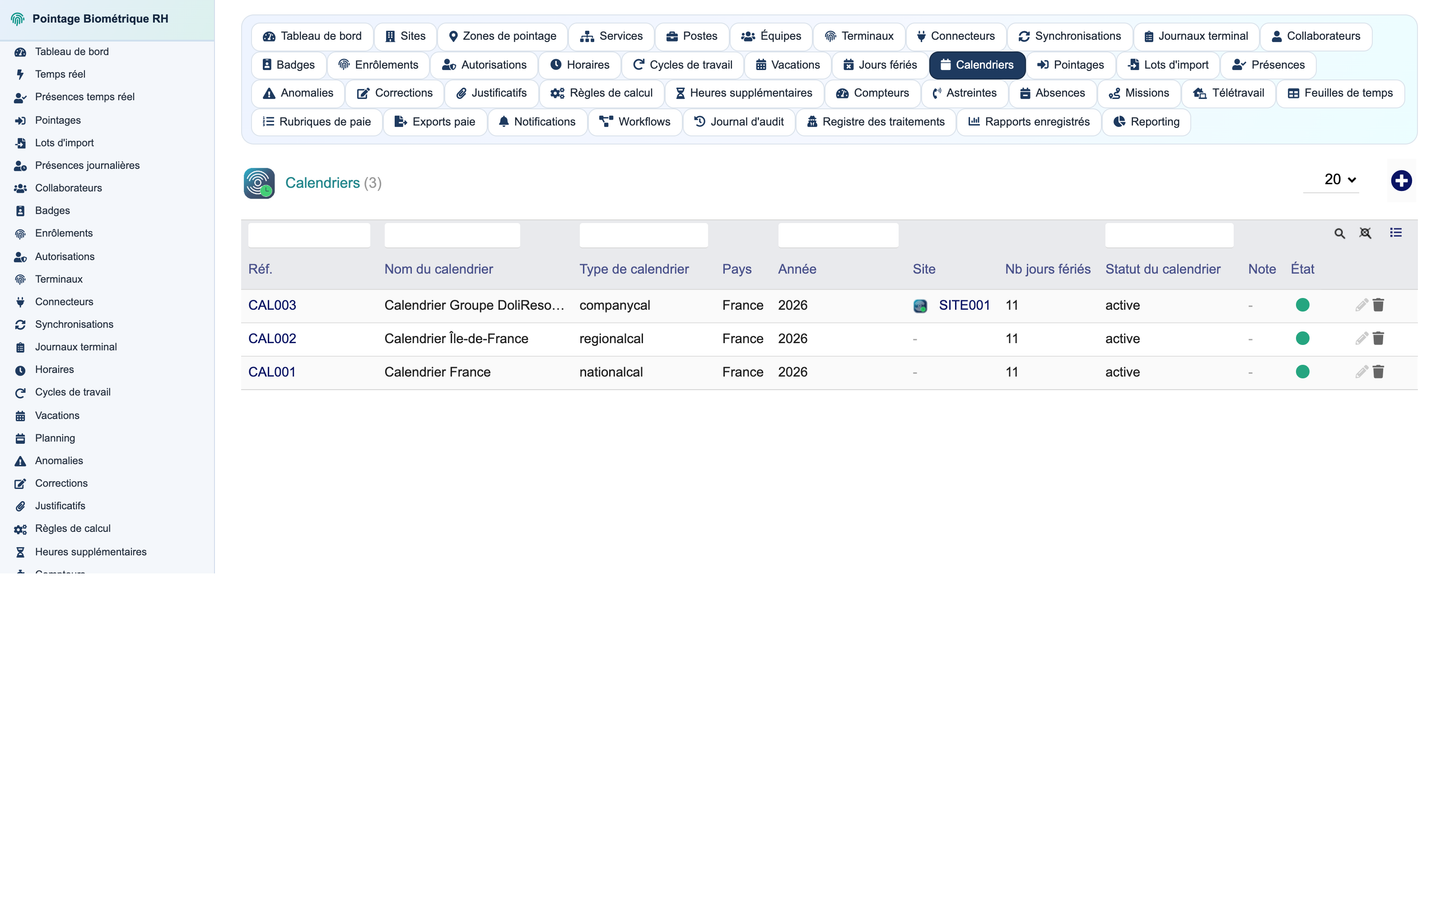
Task: Open the Reporting tab
Action: point(1146,122)
